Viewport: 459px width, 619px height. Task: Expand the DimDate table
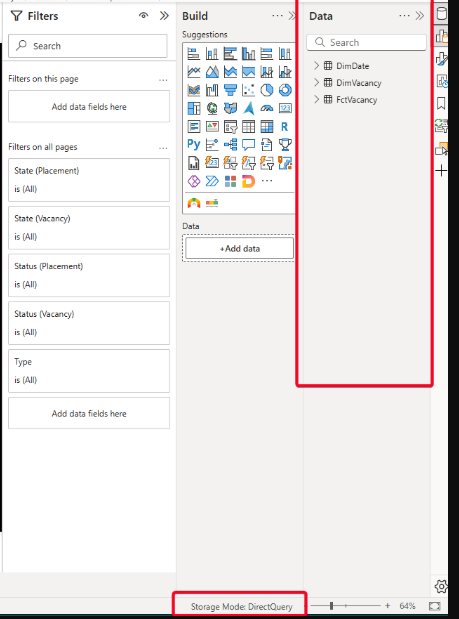click(316, 66)
